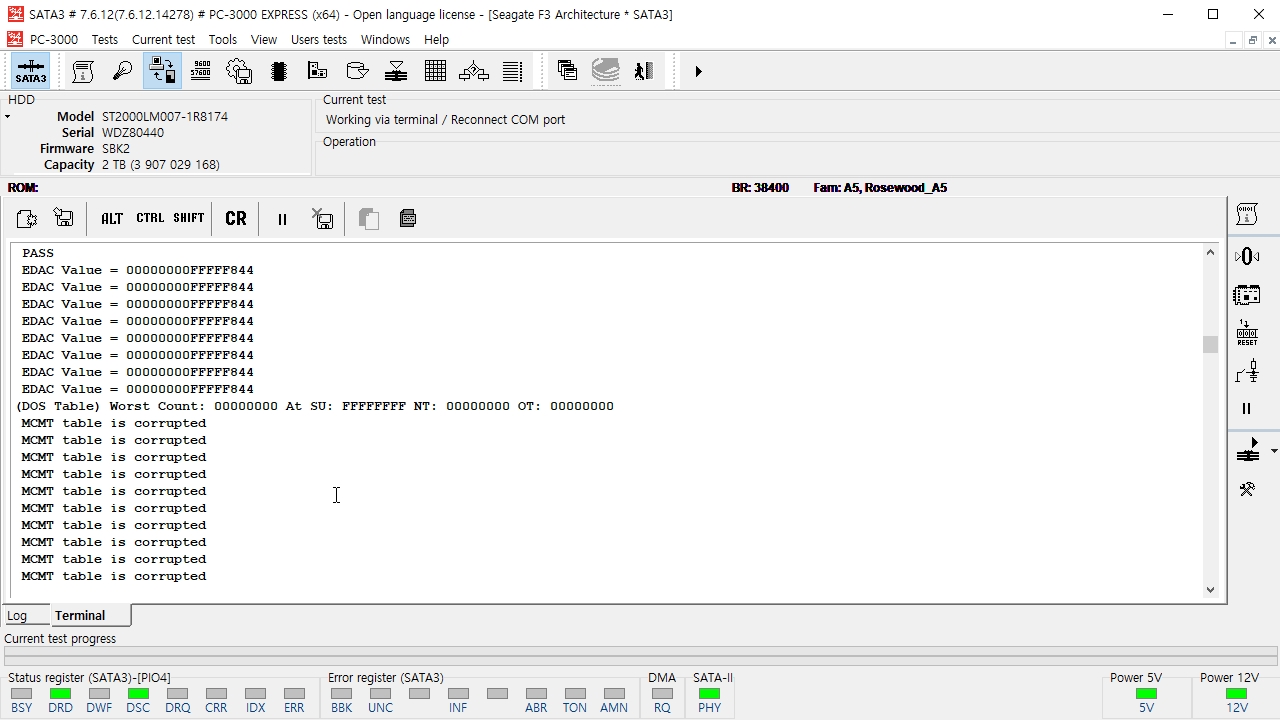The height and width of the screenshot is (720, 1280).
Task: Switch to the Log tab
Action: pos(17,616)
